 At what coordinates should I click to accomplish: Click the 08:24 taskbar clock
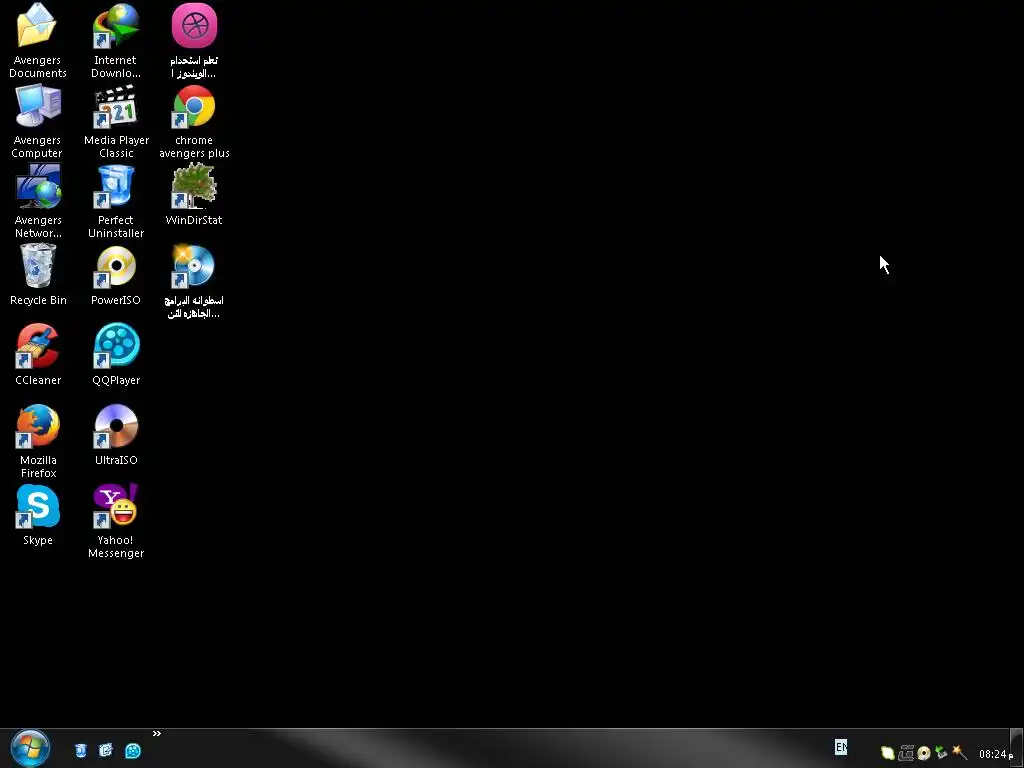pos(995,754)
